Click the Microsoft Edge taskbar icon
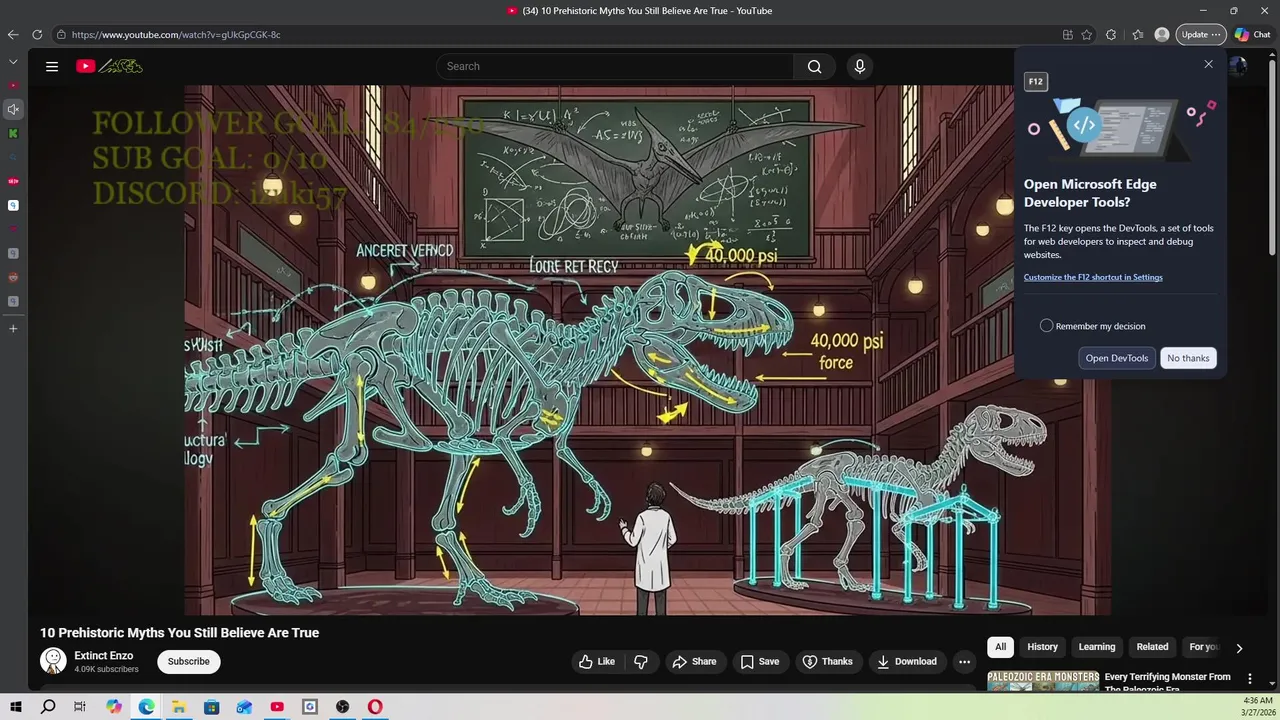 146,707
